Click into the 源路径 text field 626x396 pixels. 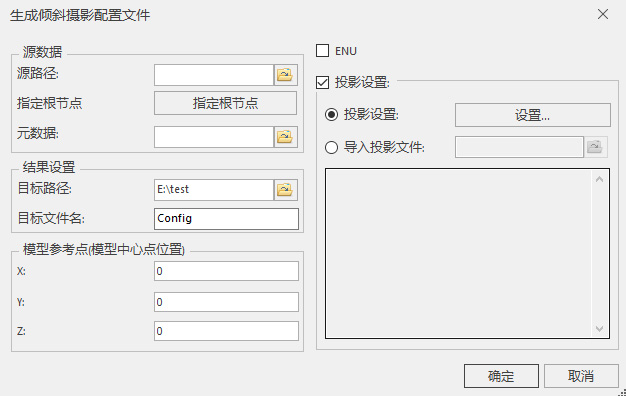[214, 75]
